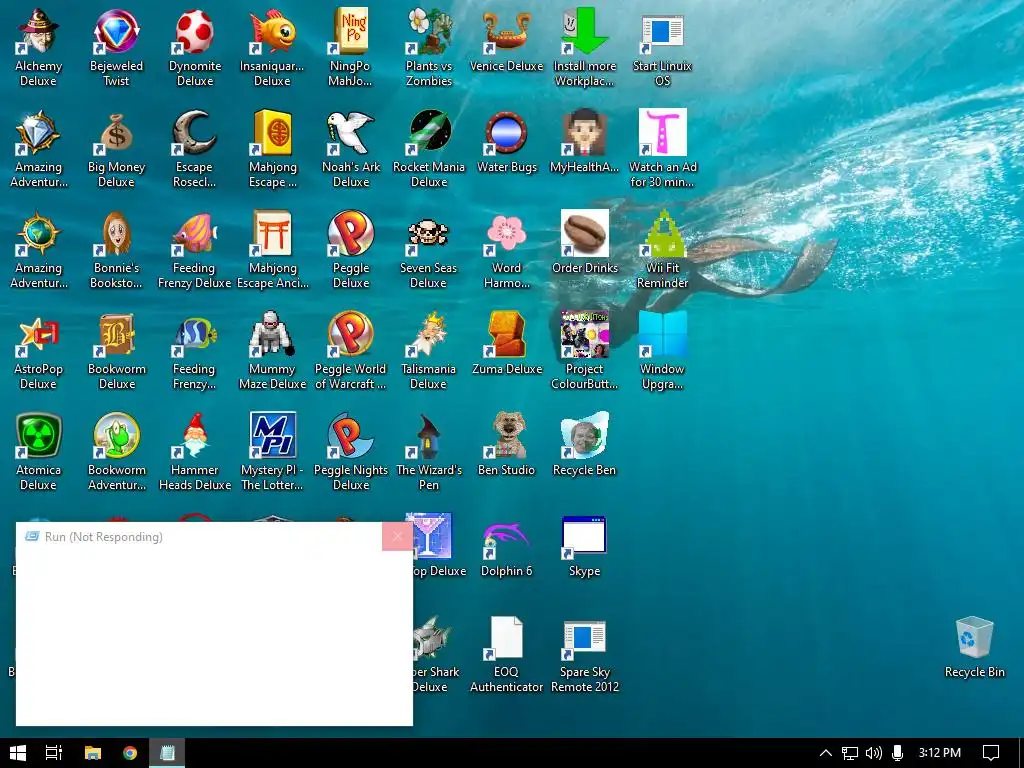Open the 3:12 PM clock flyout
Viewport: 1024px width, 768px height.
click(939, 753)
